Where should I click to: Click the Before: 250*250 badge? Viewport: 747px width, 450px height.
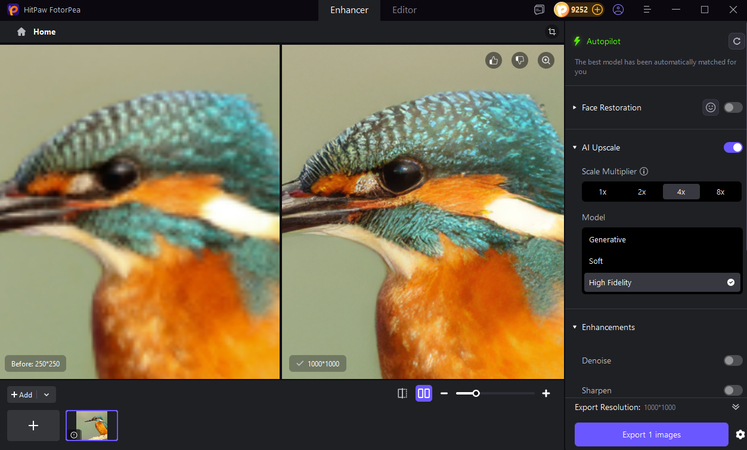click(x=36, y=364)
